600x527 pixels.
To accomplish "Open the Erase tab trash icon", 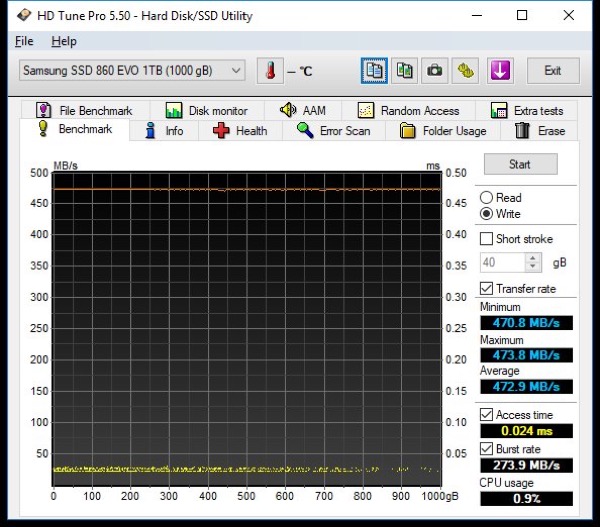I will coord(522,131).
